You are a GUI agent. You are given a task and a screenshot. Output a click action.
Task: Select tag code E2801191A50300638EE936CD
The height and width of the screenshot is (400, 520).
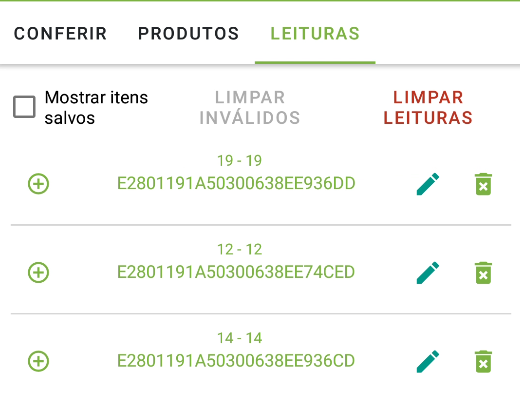[236, 361]
